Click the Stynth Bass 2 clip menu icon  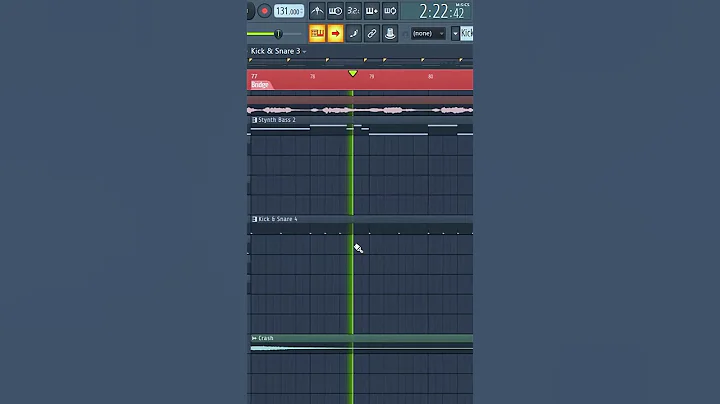[x=254, y=120]
